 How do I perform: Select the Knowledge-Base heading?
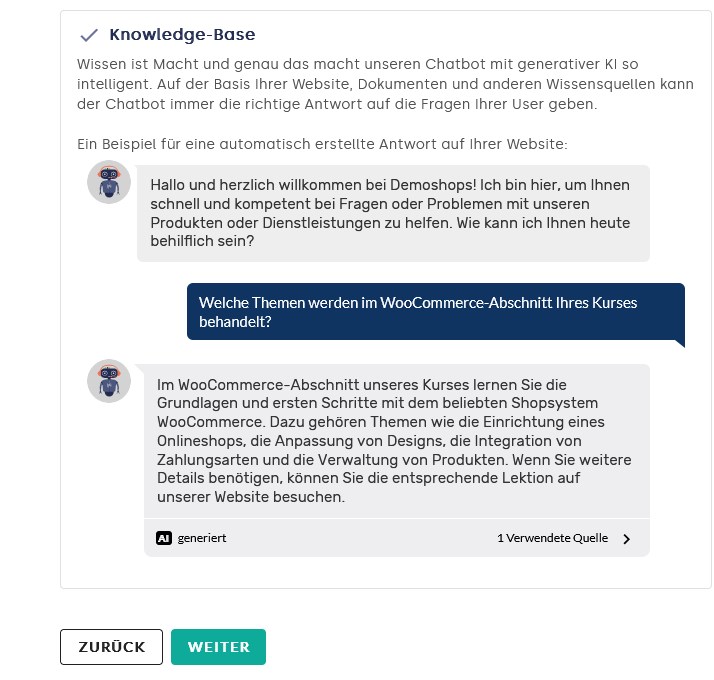(x=182, y=35)
